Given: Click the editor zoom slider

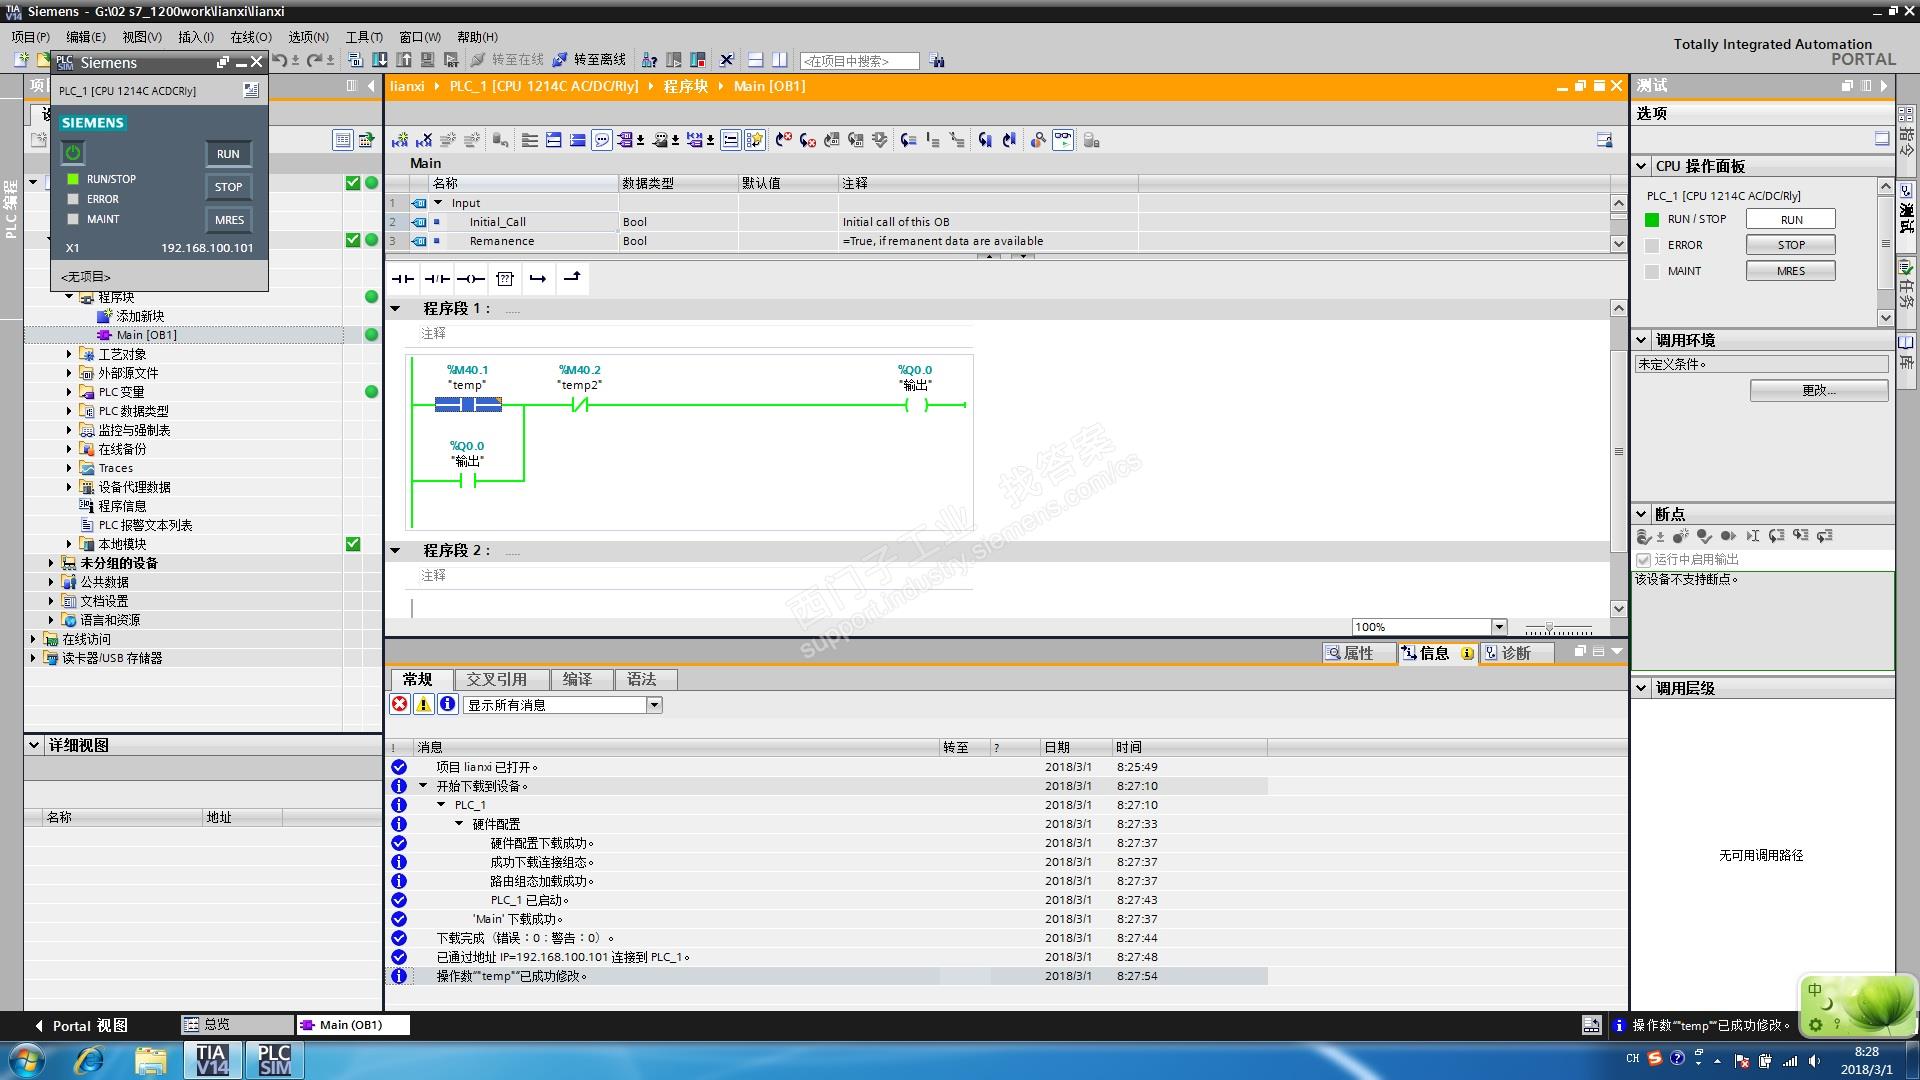Looking at the screenshot, I should pyautogui.click(x=1549, y=628).
